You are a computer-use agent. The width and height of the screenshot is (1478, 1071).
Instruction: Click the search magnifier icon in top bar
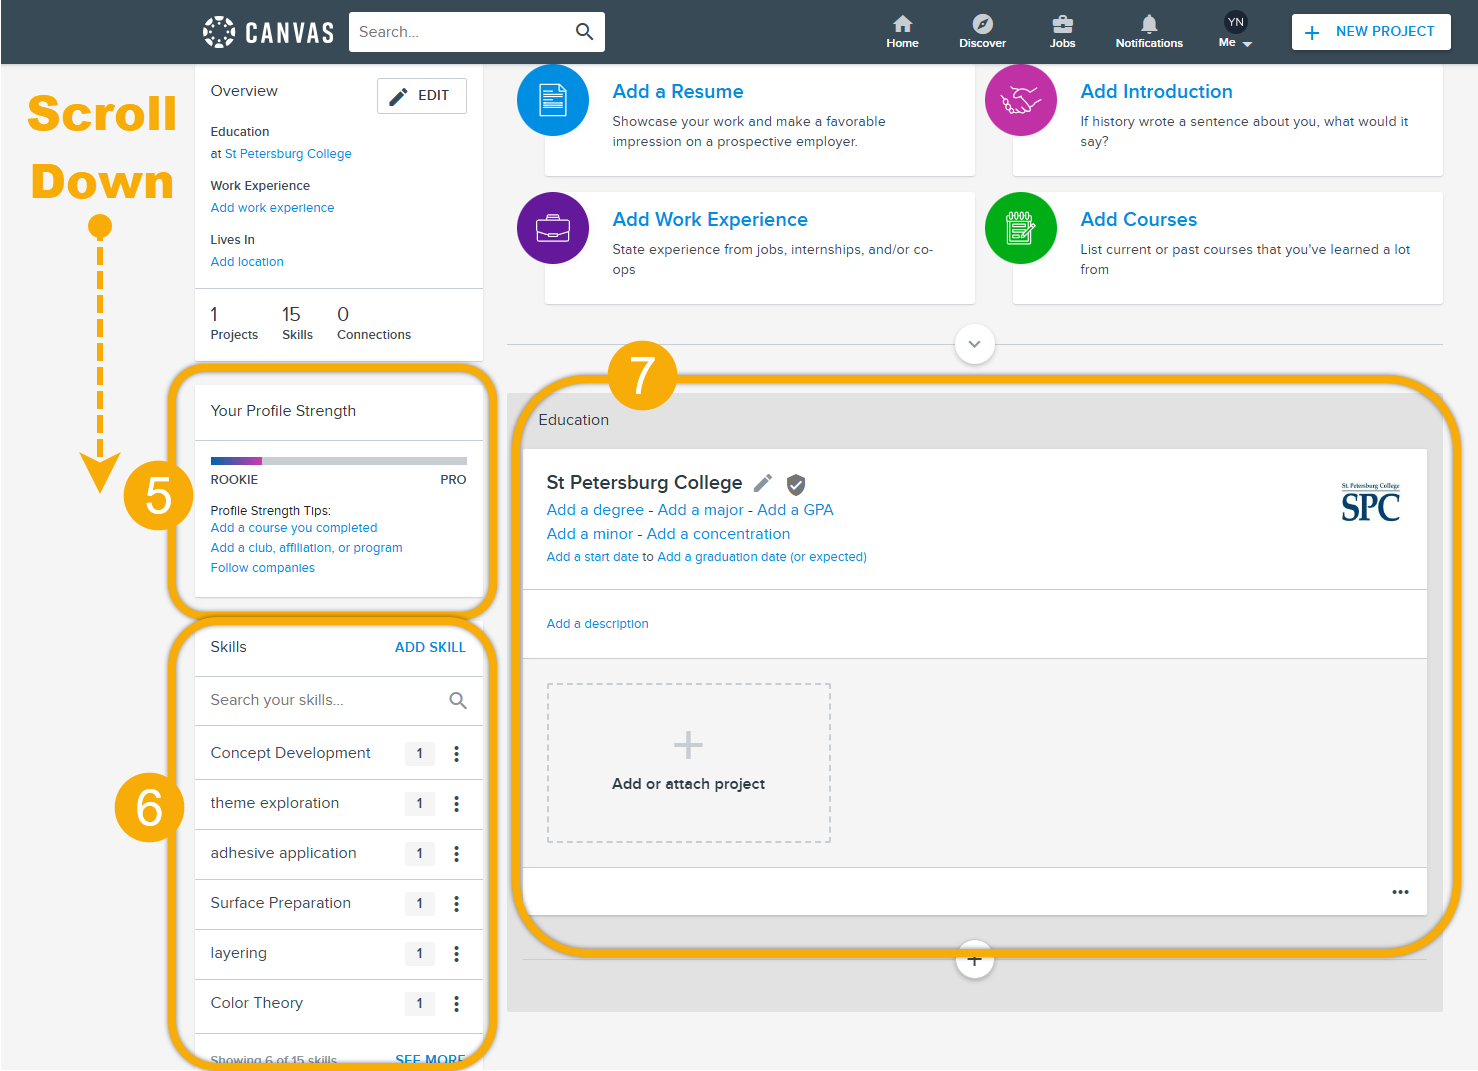coord(584,32)
